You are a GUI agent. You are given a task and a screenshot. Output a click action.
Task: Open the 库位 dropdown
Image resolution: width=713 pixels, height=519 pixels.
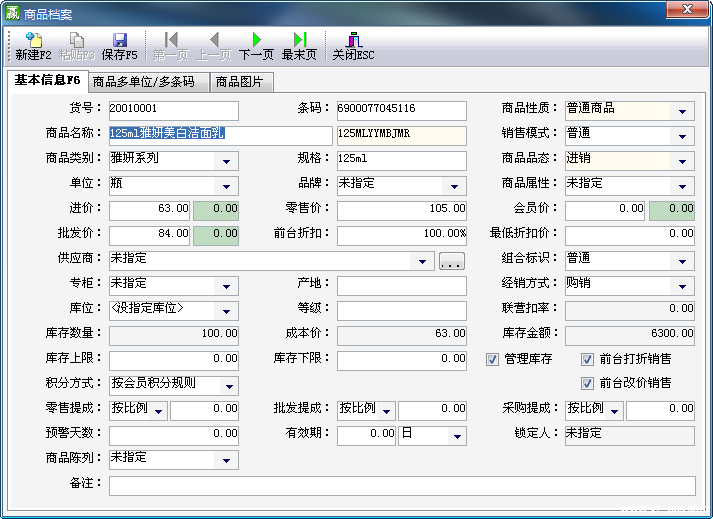pos(226,311)
